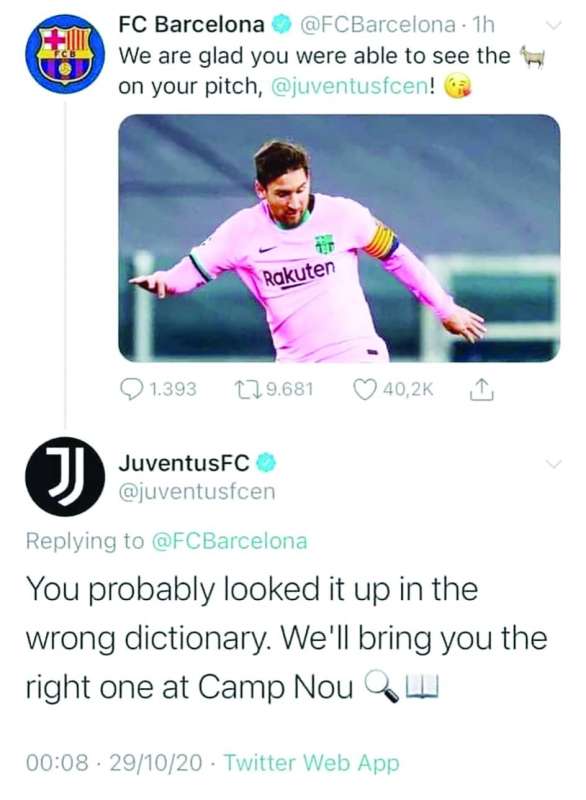Click the goat emoji in tweet
The image size is (586, 800).
click(x=532, y=57)
